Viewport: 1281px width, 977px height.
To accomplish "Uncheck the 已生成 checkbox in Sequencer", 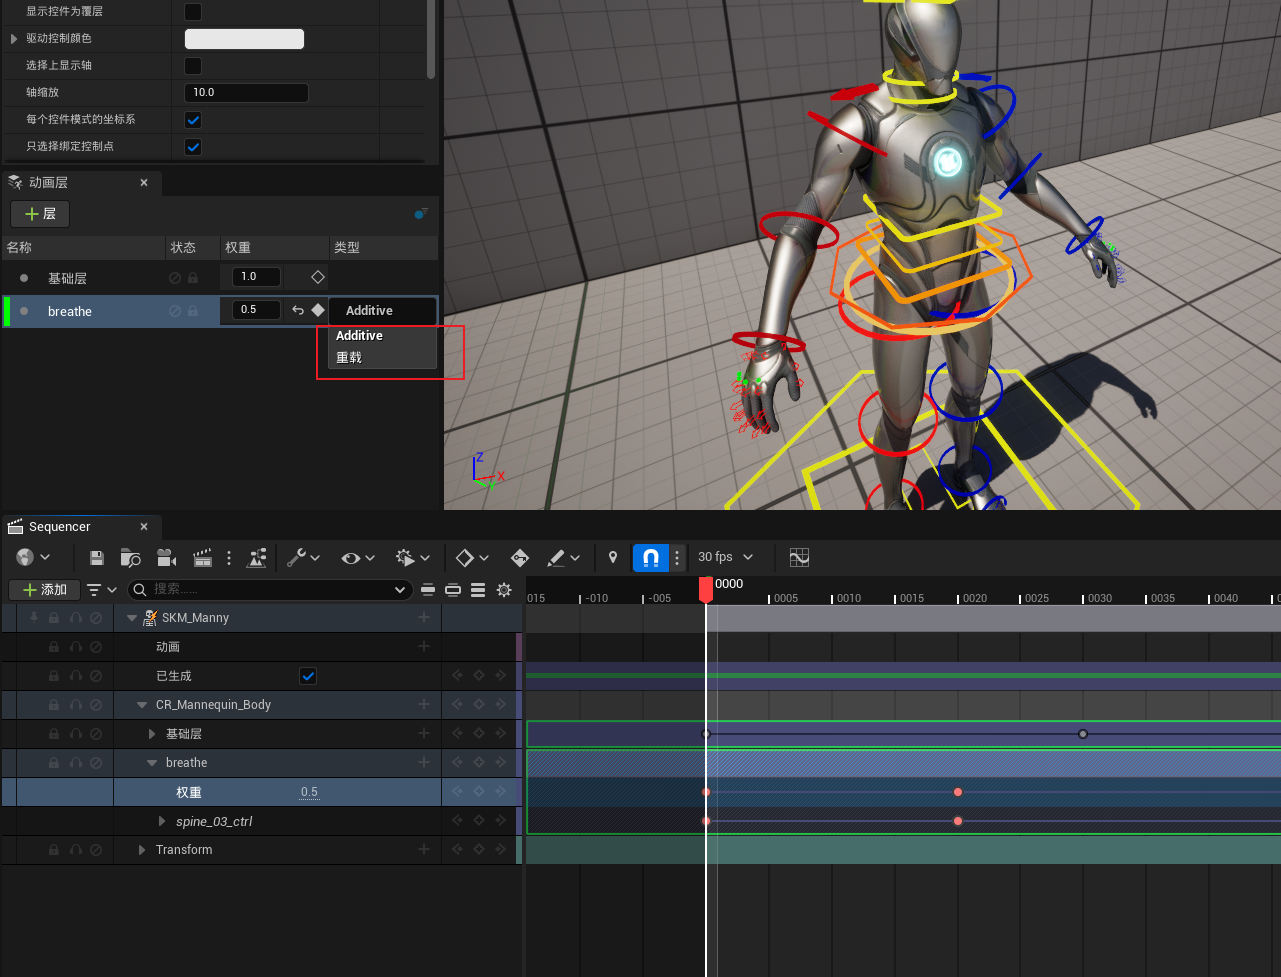I will pyautogui.click(x=308, y=676).
